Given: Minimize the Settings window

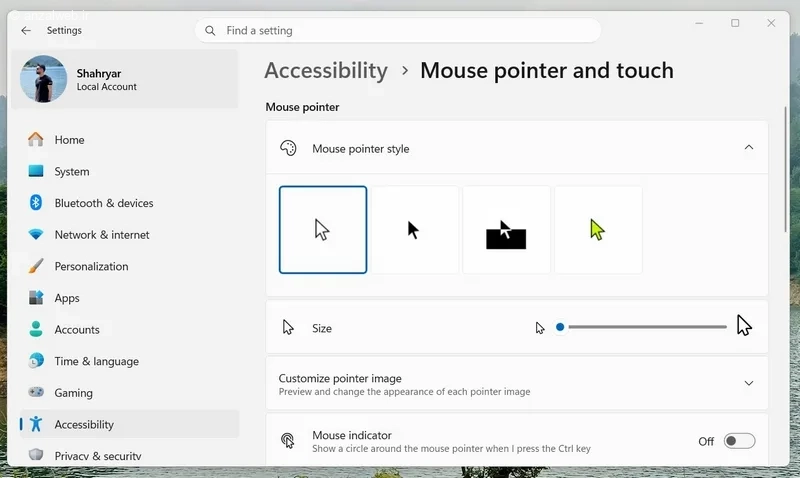Looking at the screenshot, I should (699, 23).
